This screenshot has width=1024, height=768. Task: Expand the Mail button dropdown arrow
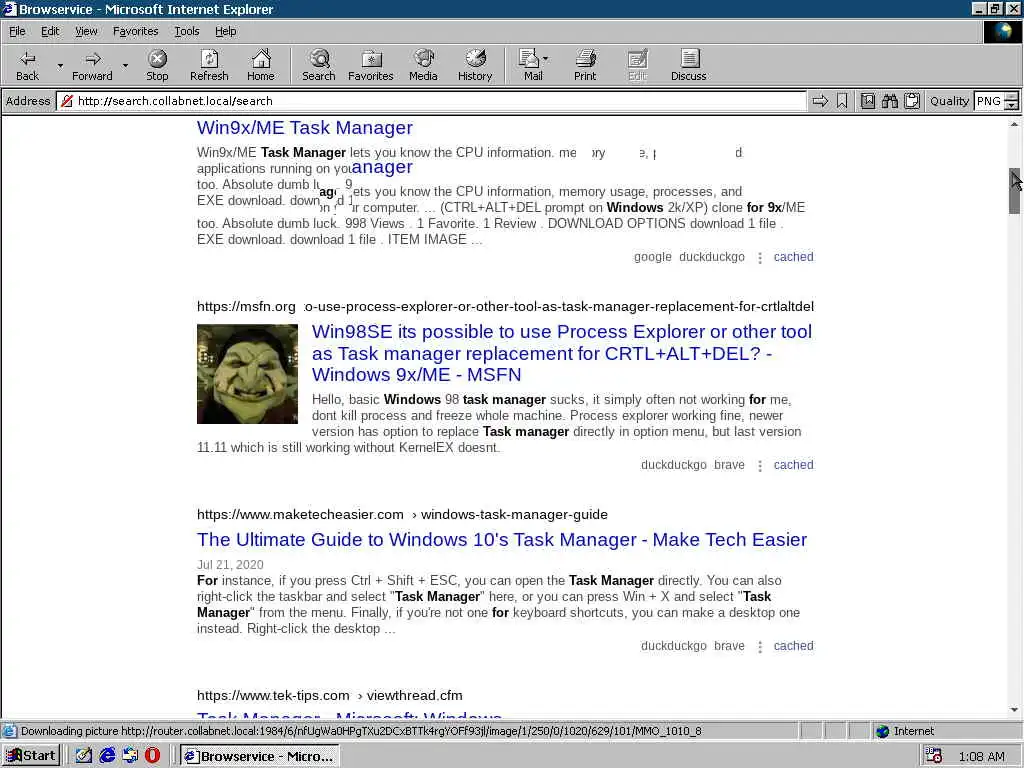coord(546,59)
